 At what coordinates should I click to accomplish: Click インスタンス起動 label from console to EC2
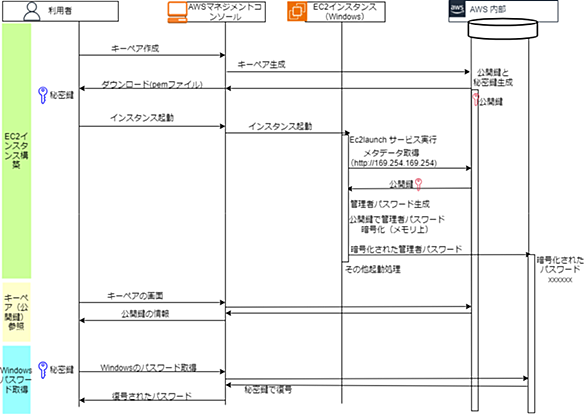tap(280, 126)
